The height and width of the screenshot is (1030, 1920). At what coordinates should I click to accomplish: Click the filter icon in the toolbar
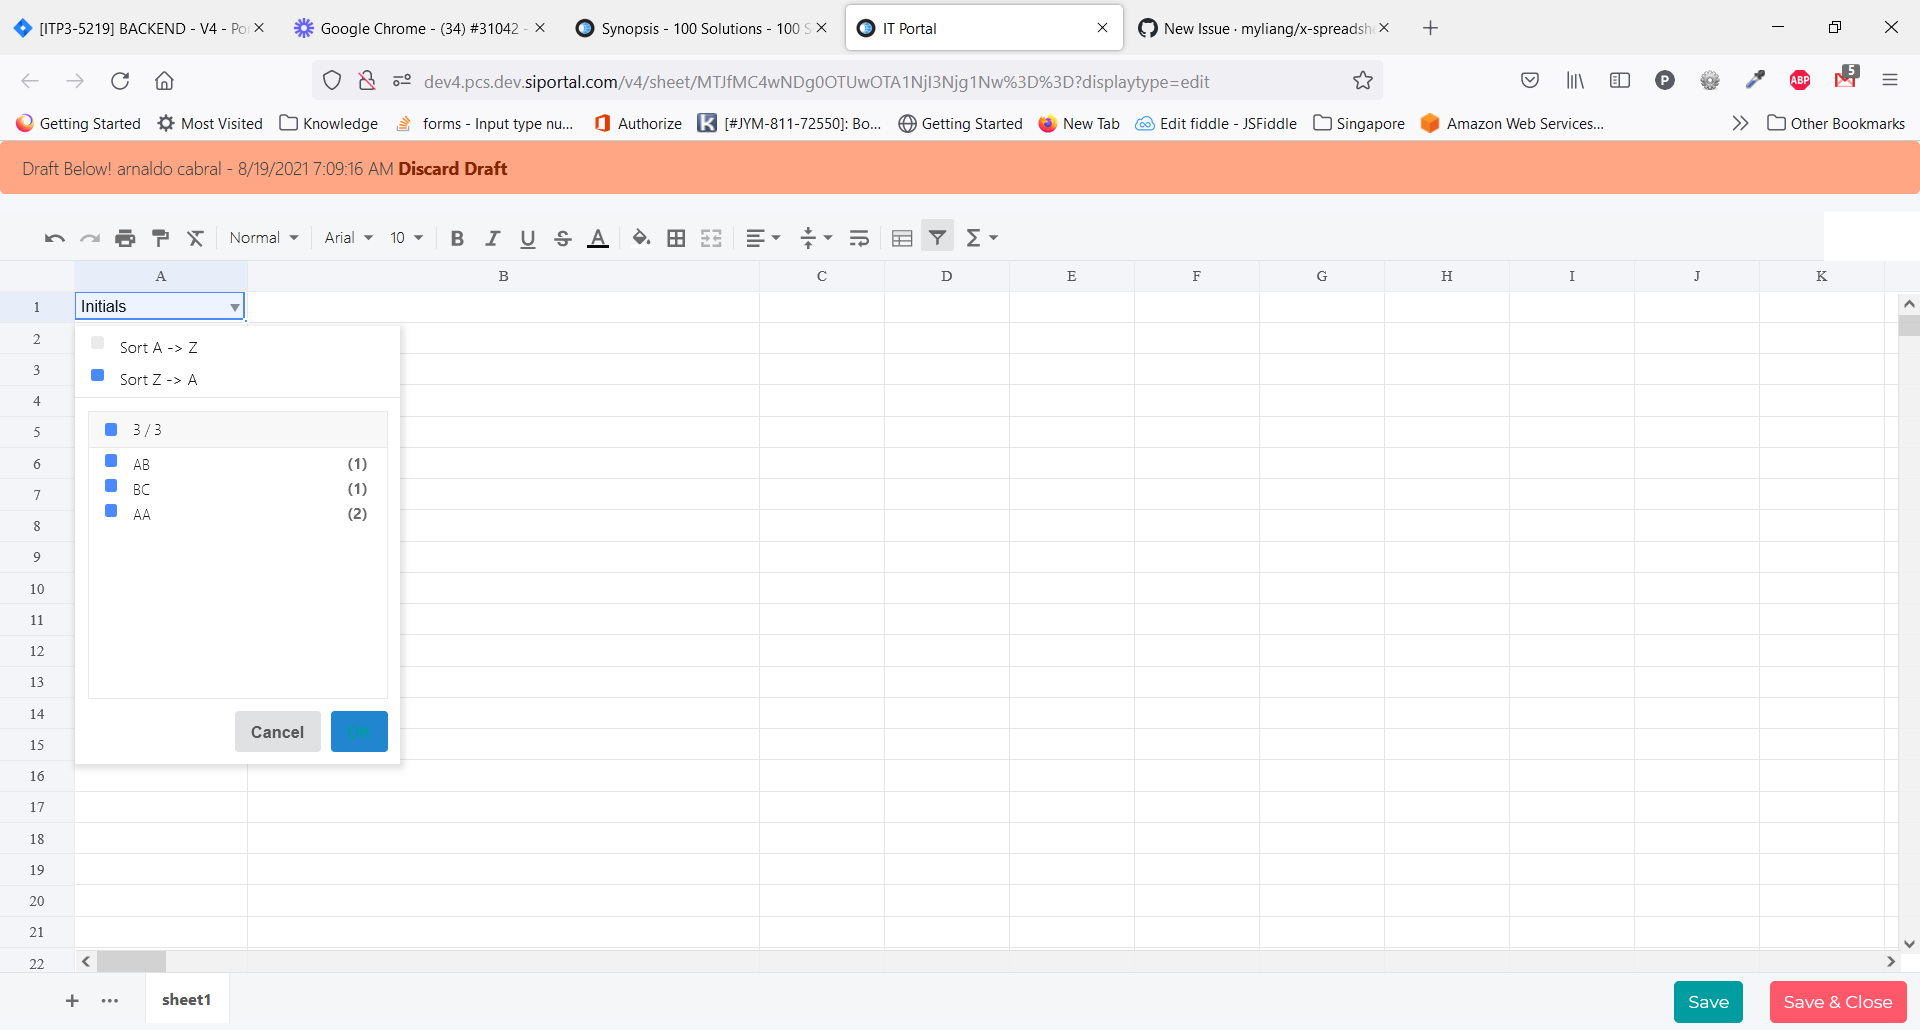click(x=937, y=237)
